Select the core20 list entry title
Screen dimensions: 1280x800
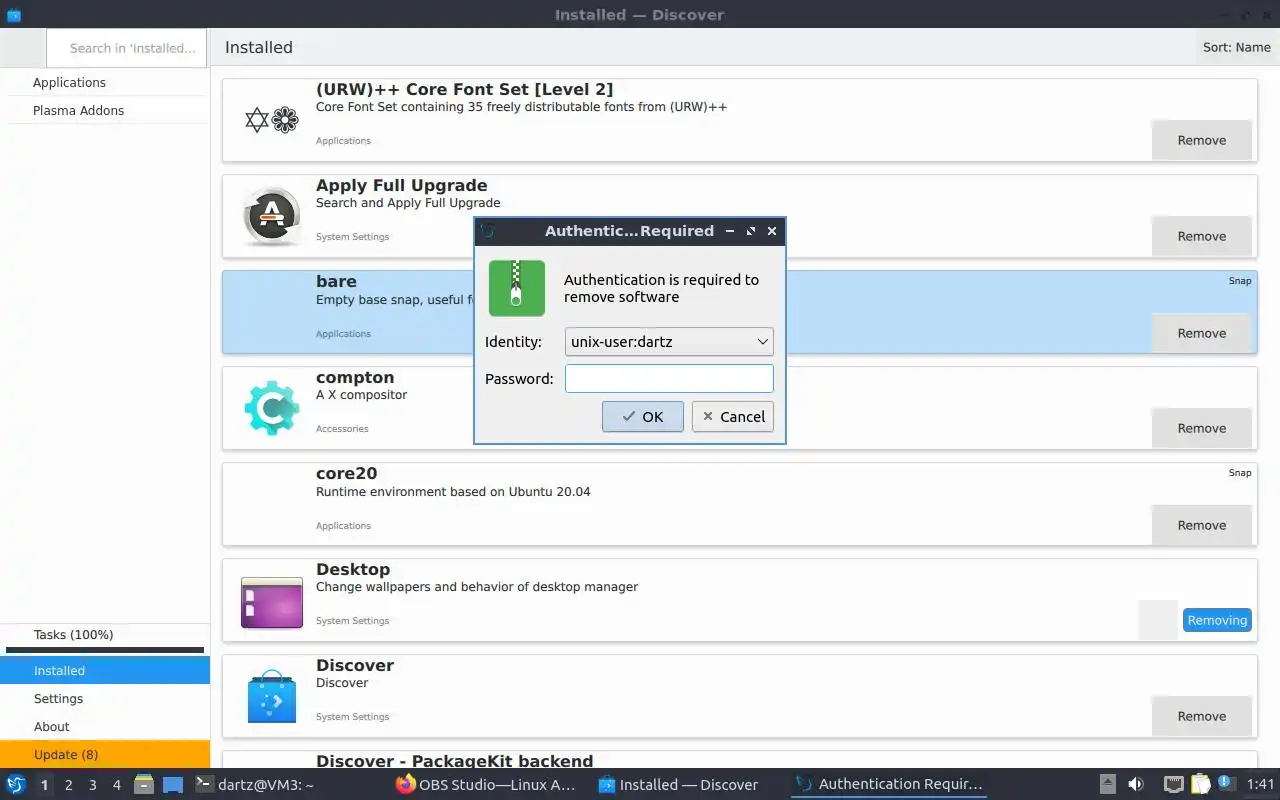[x=346, y=473]
